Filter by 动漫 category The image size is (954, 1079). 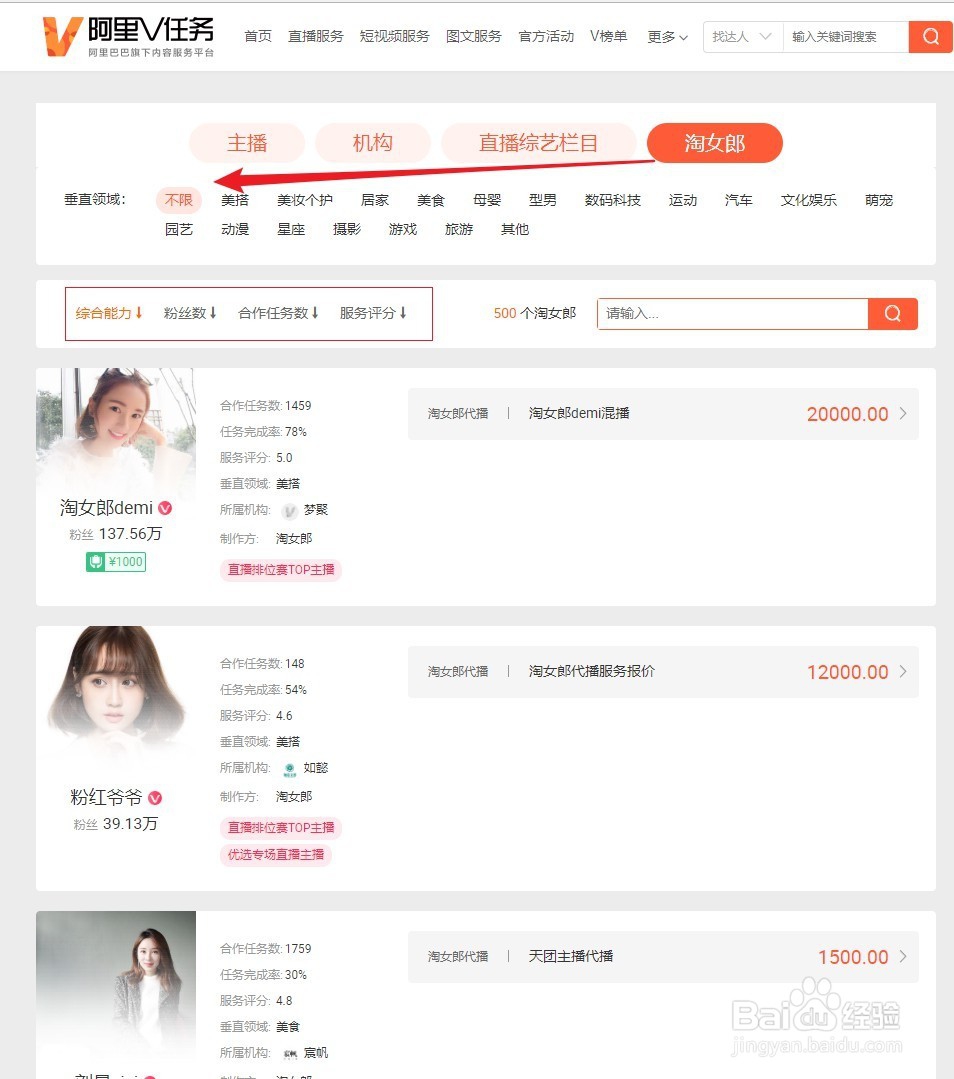click(235, 229)
